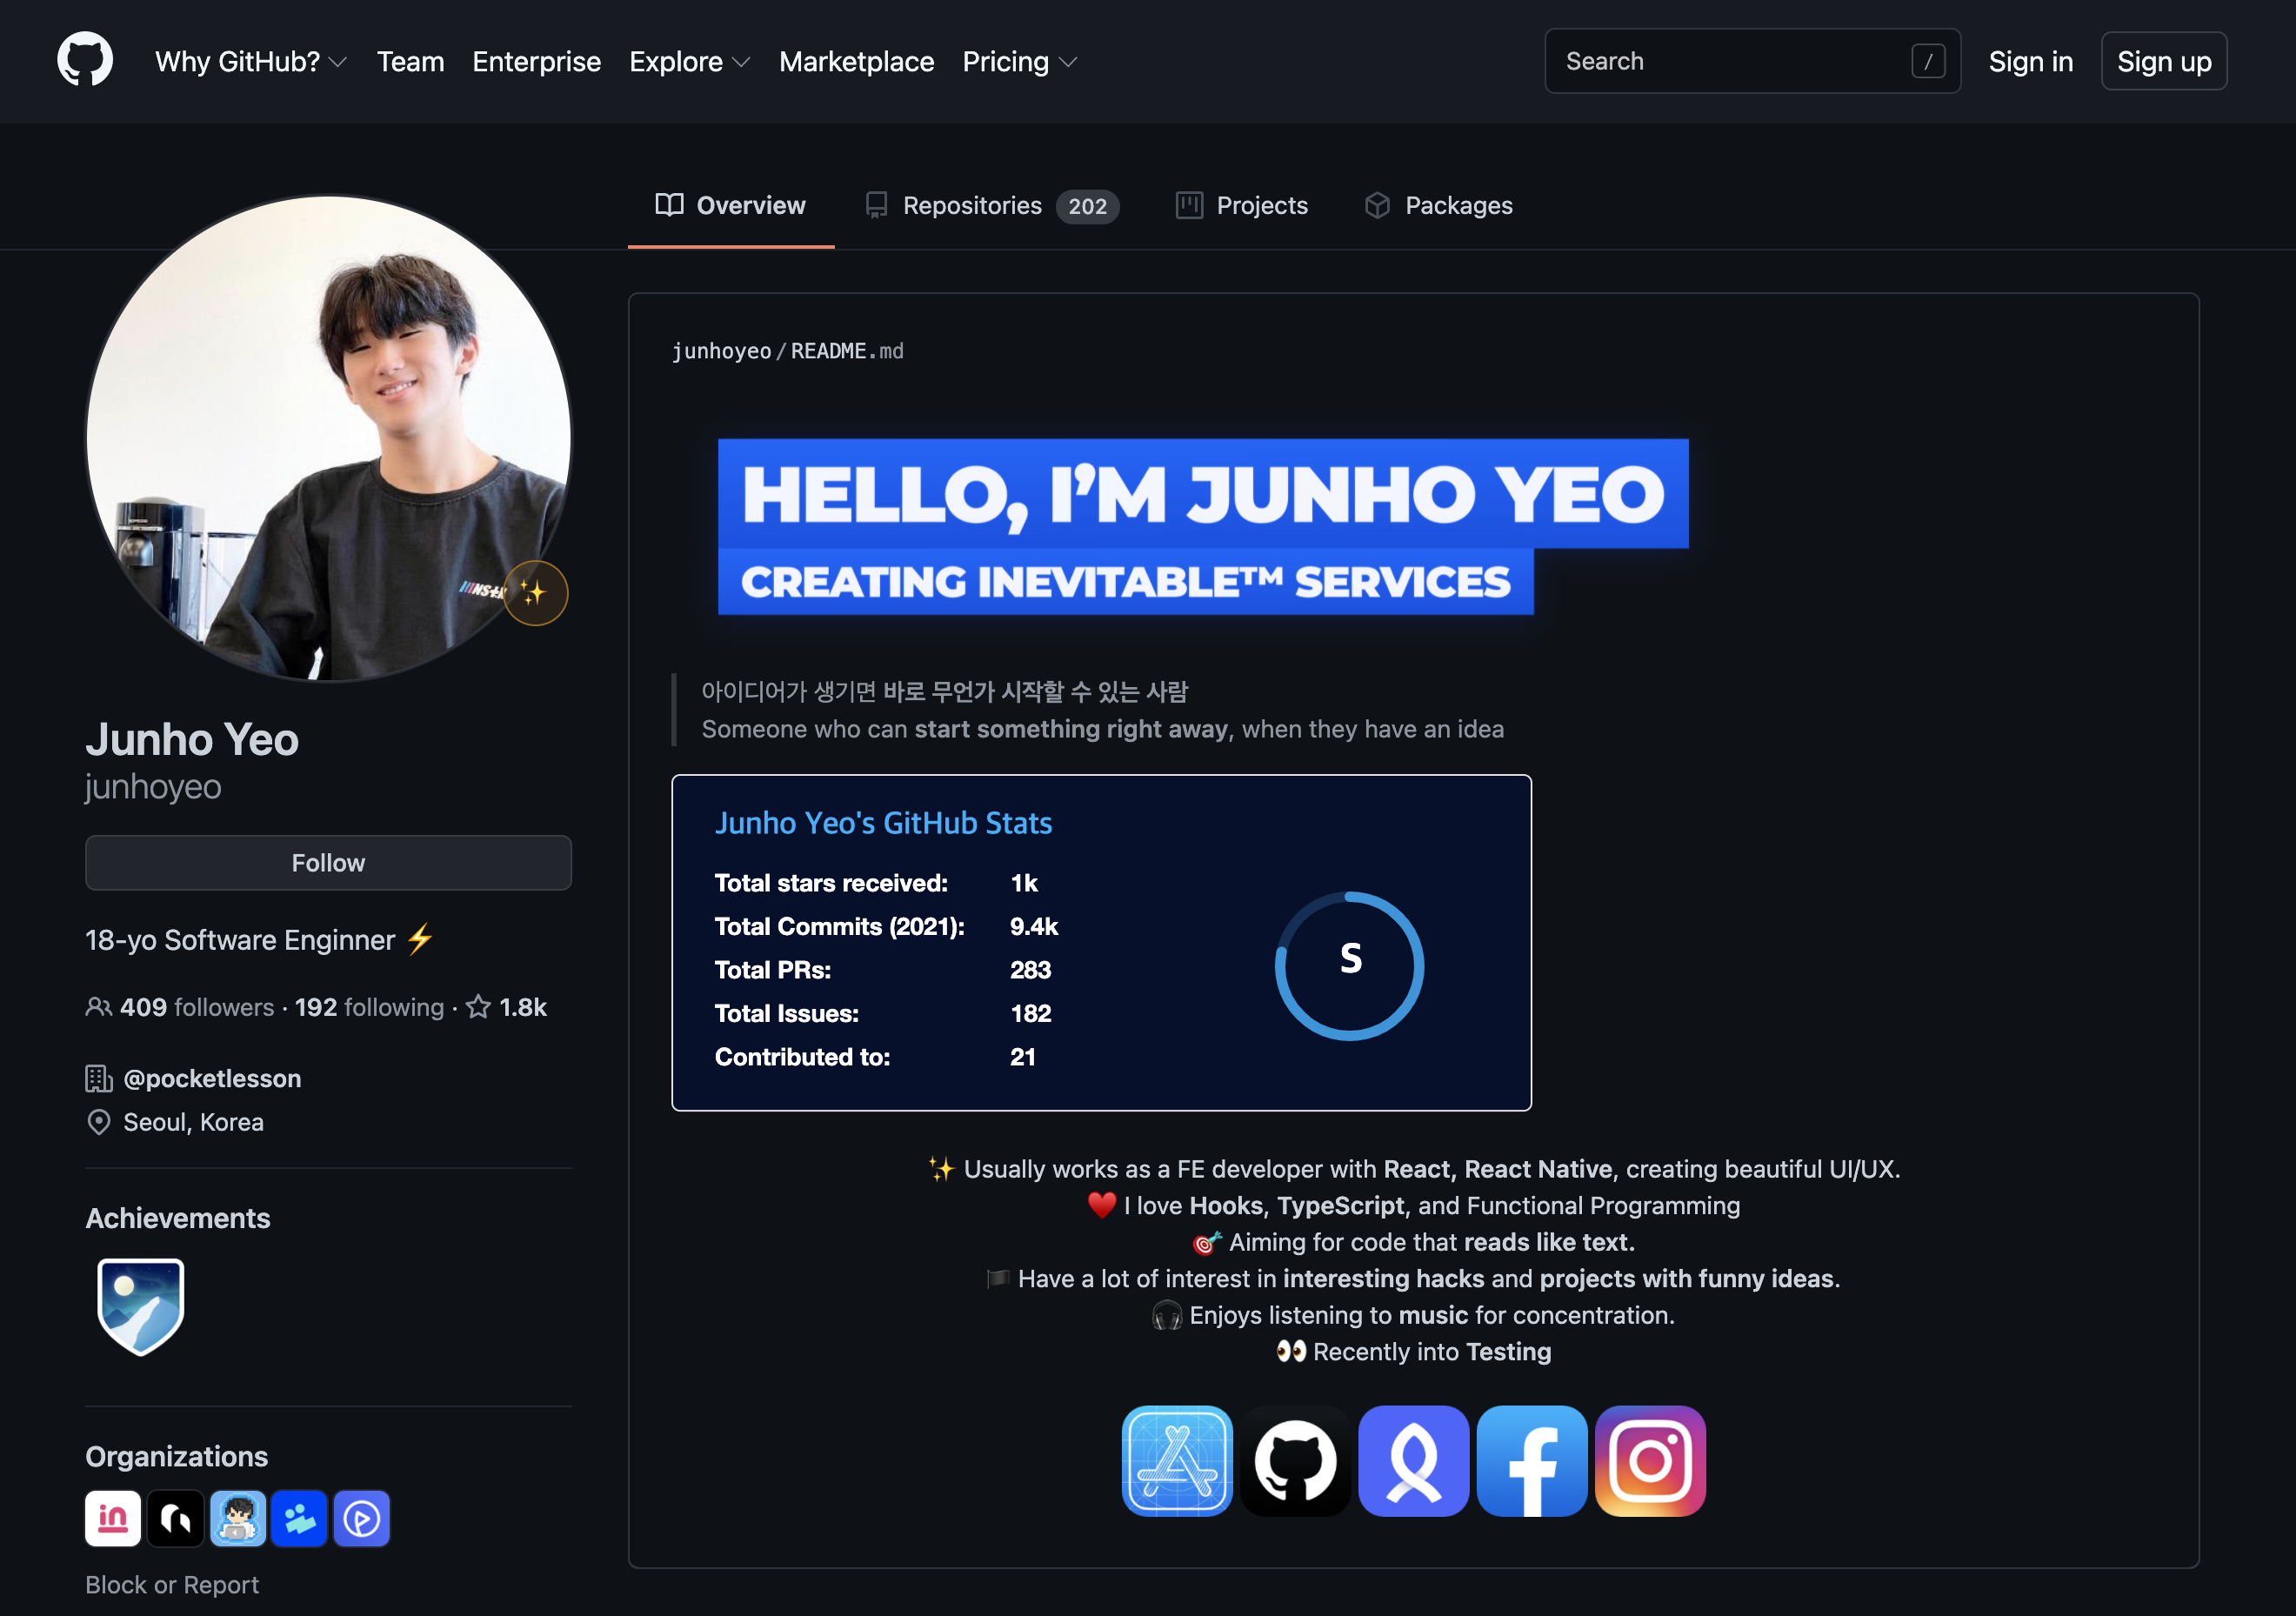Open the blue people organization avatar
Image resolution: width=2296 pixels, height=1616 pixels.
(299, 1518)
